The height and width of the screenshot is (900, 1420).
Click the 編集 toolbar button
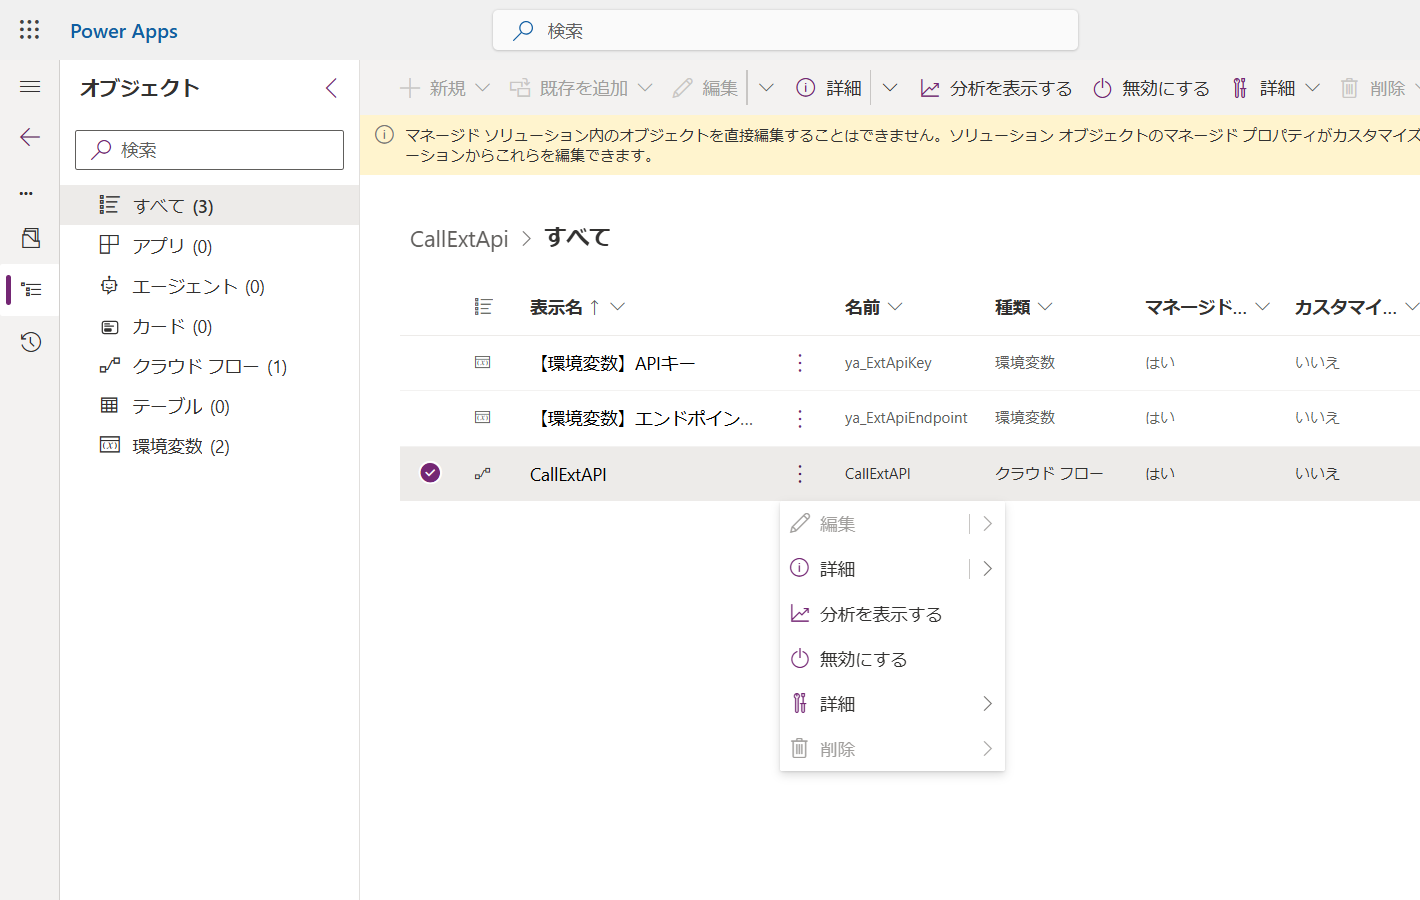706,88
